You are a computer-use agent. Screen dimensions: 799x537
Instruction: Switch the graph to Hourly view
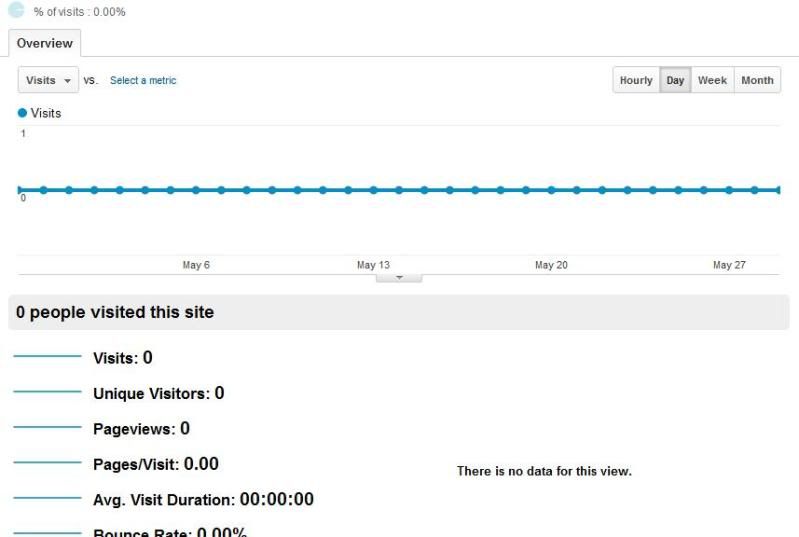point(636,80)
